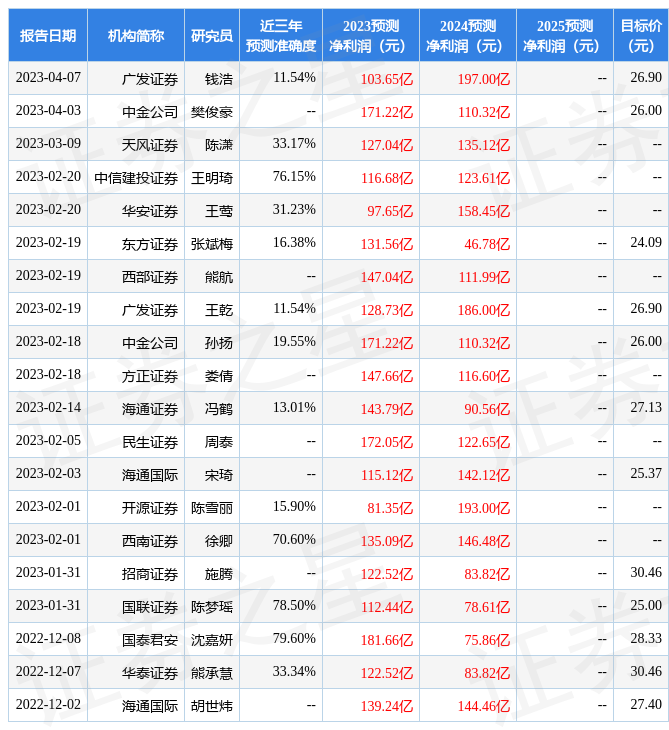Select the 103.65亿 profit cell
This screenshot has width=669, height=730.
tap(387, 79)
